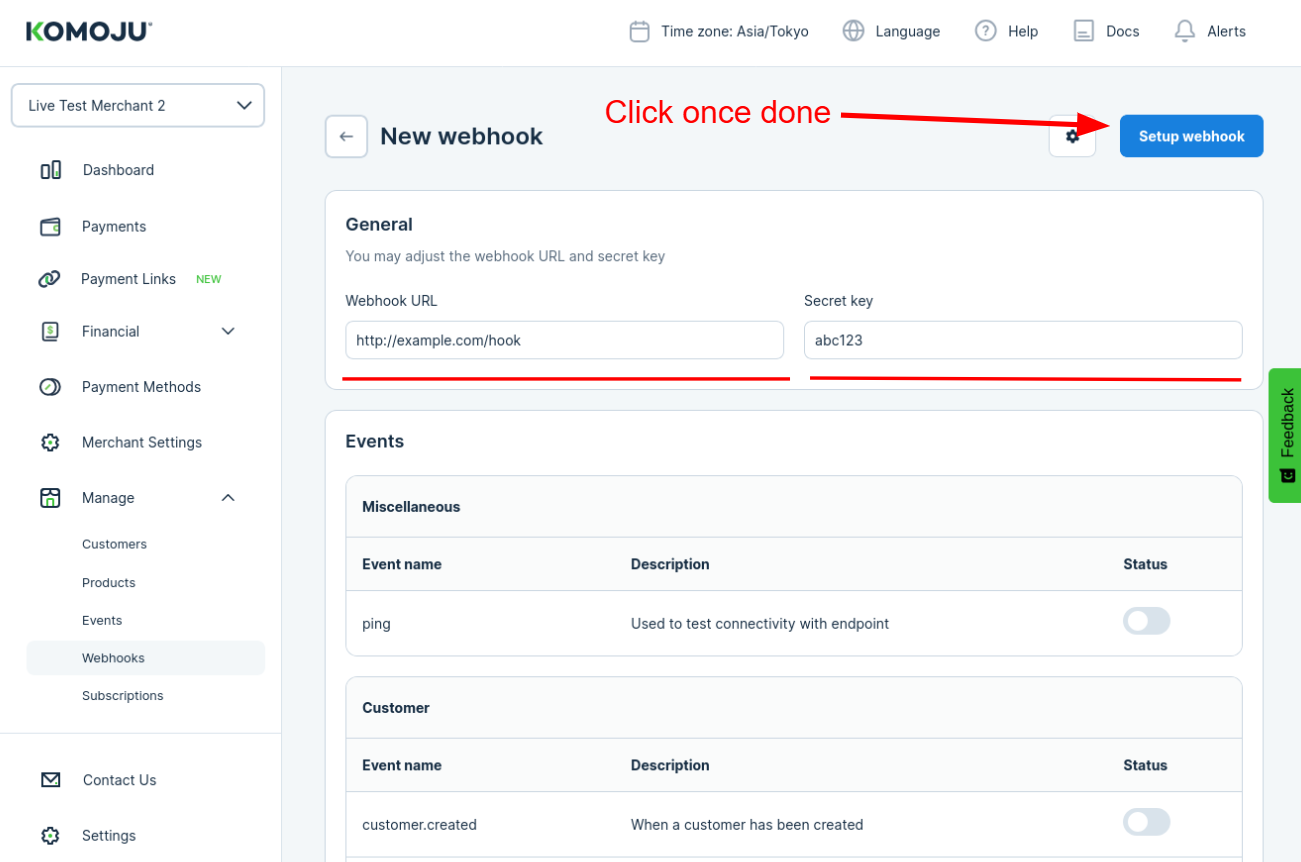Click the gear button near Setup webhook
1301x862 pixels.
[1072, 136]
